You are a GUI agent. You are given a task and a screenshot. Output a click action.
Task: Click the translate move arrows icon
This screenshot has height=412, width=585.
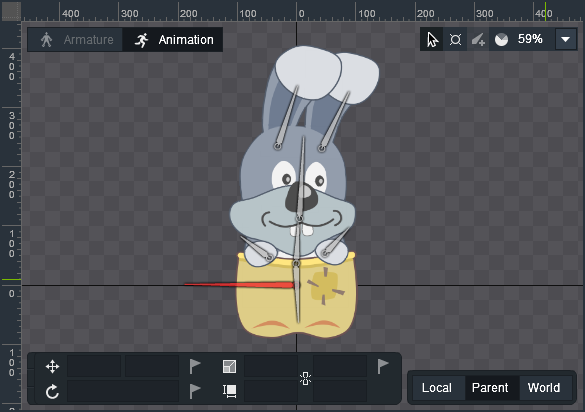click(52, 366)
